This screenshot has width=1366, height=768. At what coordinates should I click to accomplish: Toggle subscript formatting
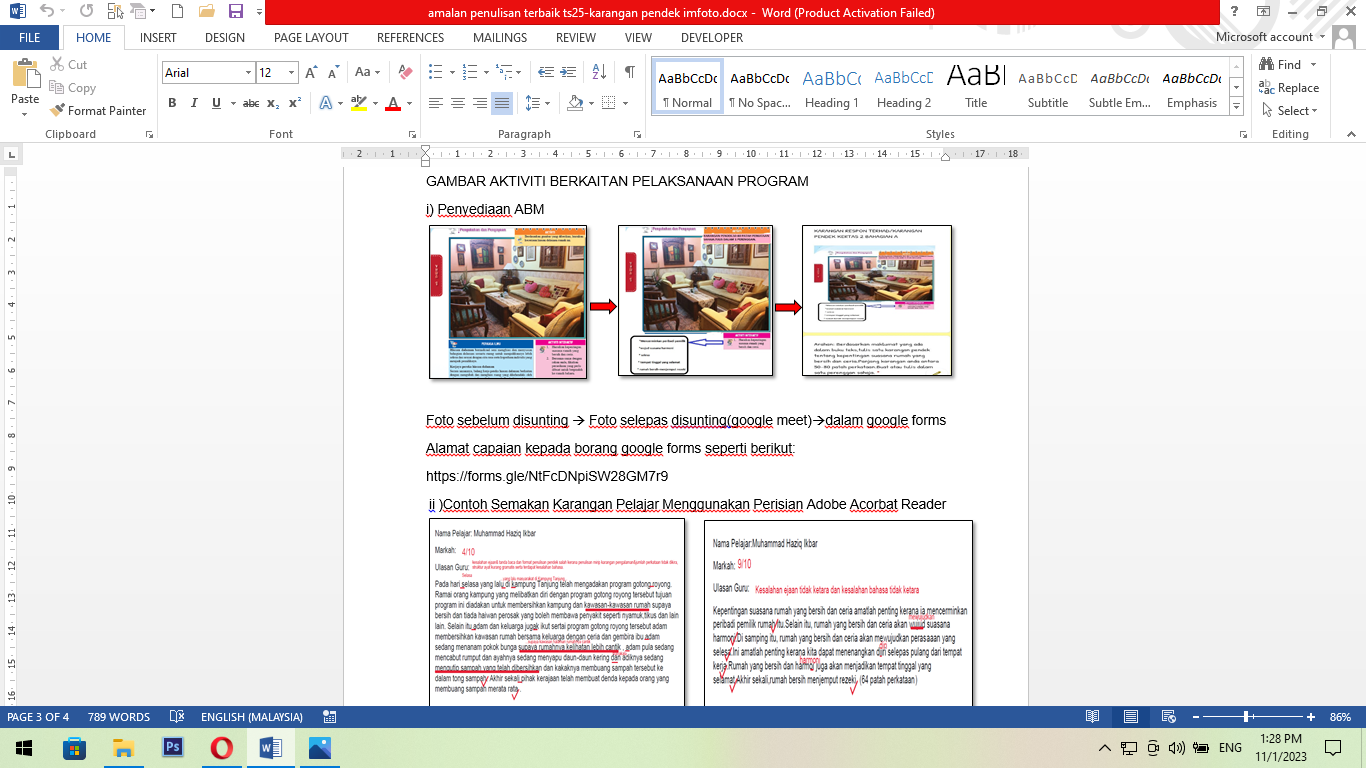coord(275,103)
